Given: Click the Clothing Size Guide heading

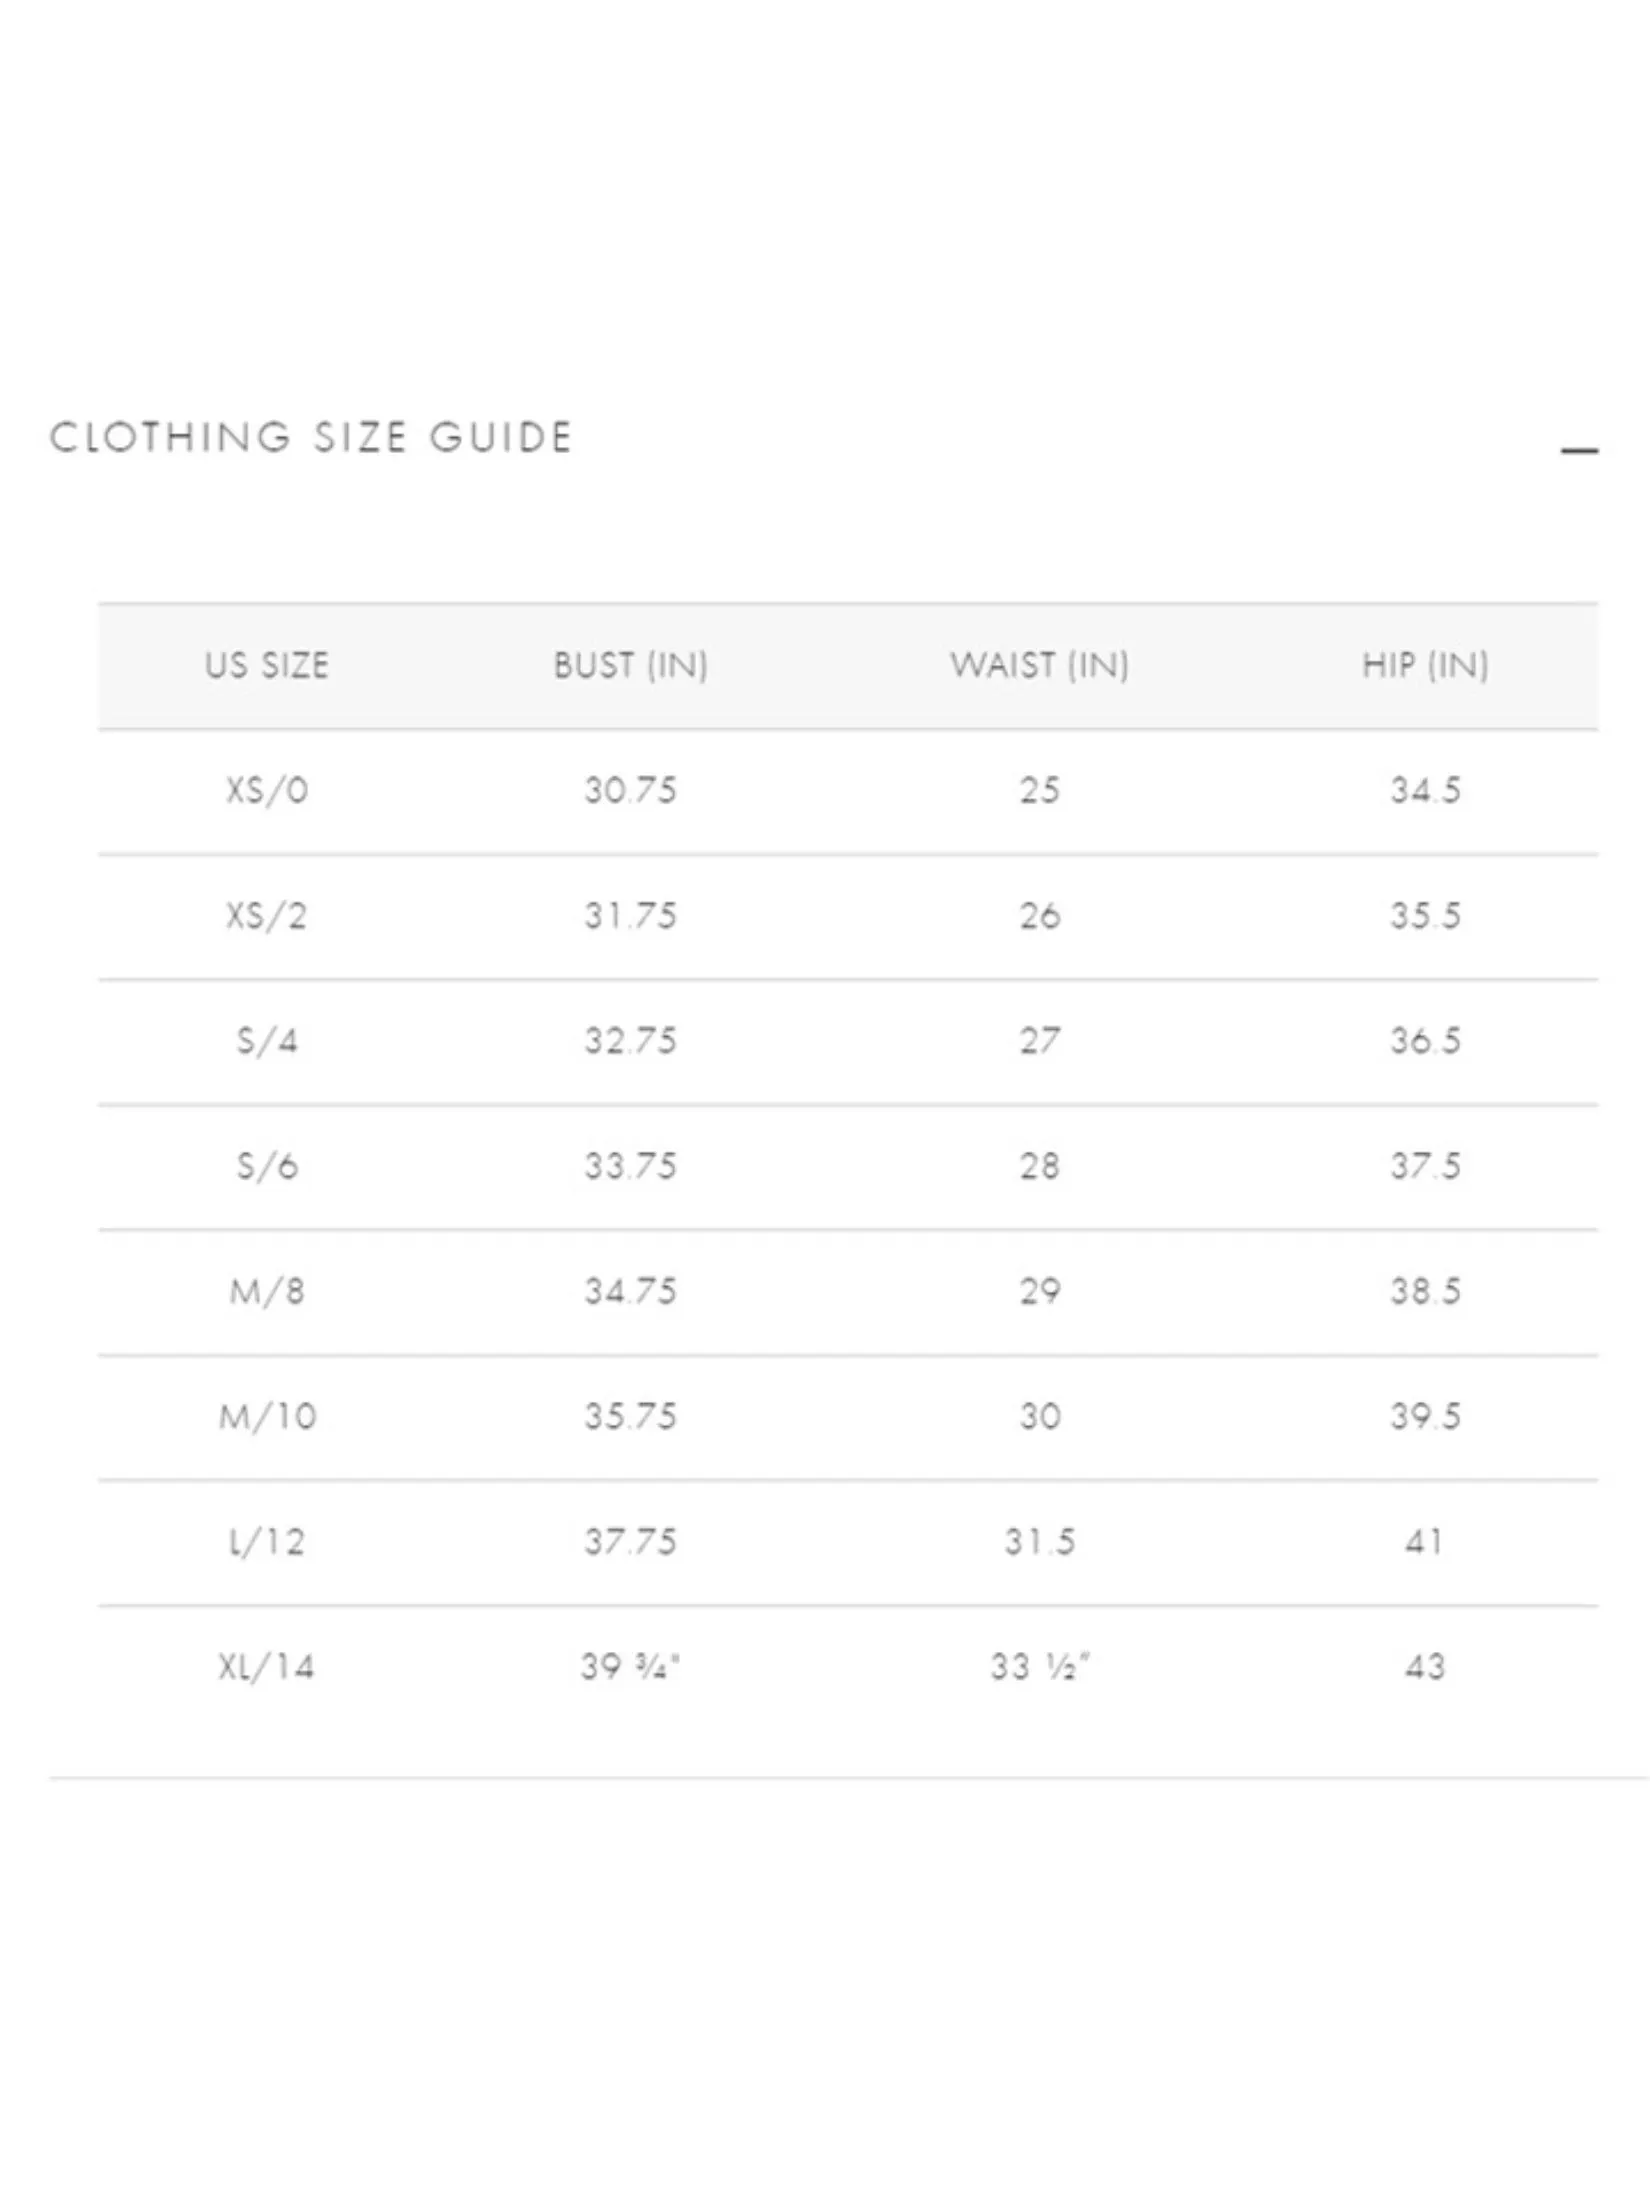Looking at the screenshot, I should pos(311,438).
